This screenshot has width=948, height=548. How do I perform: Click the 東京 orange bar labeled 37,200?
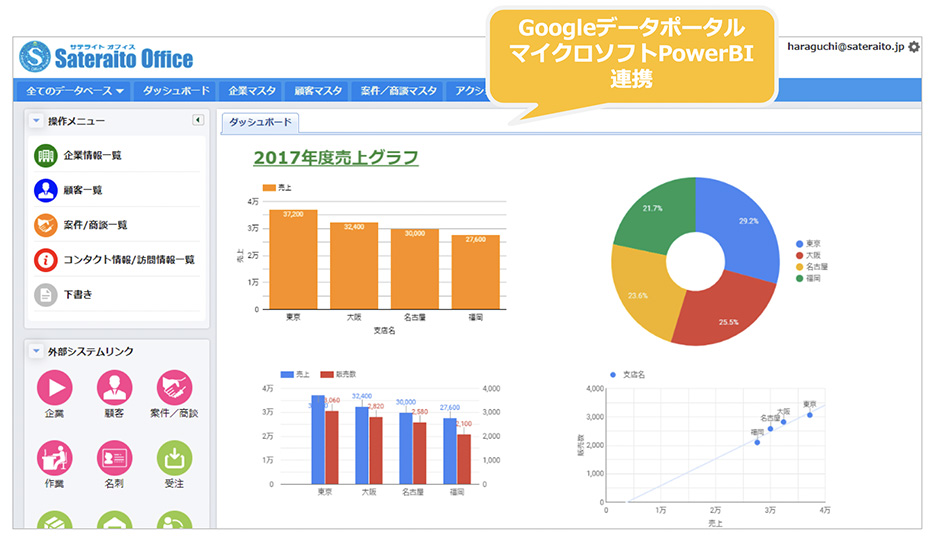(293, 260)
